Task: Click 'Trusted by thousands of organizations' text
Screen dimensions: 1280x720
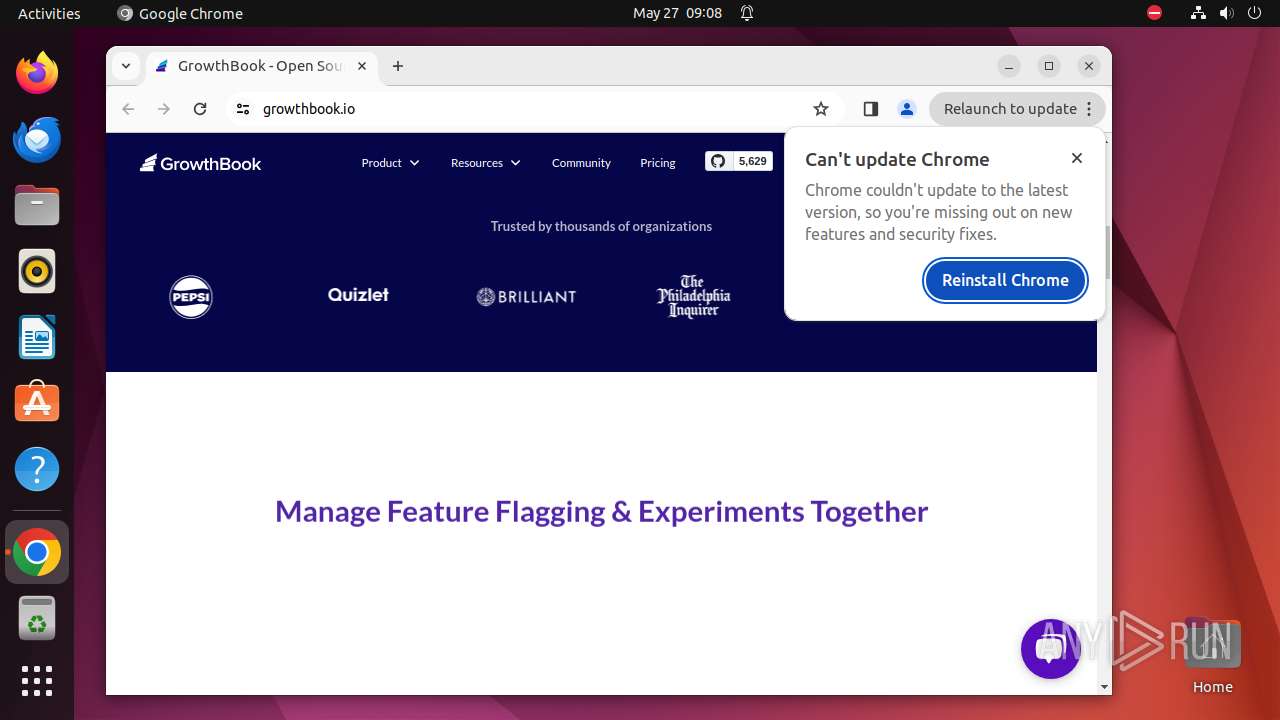Action: click(x=601, y=226)
